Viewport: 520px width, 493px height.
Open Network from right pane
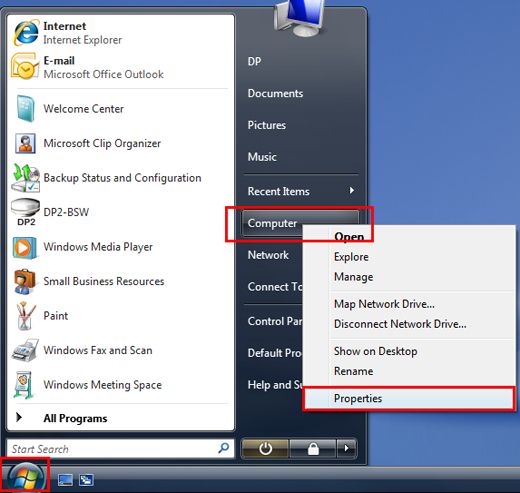(268, 255)
